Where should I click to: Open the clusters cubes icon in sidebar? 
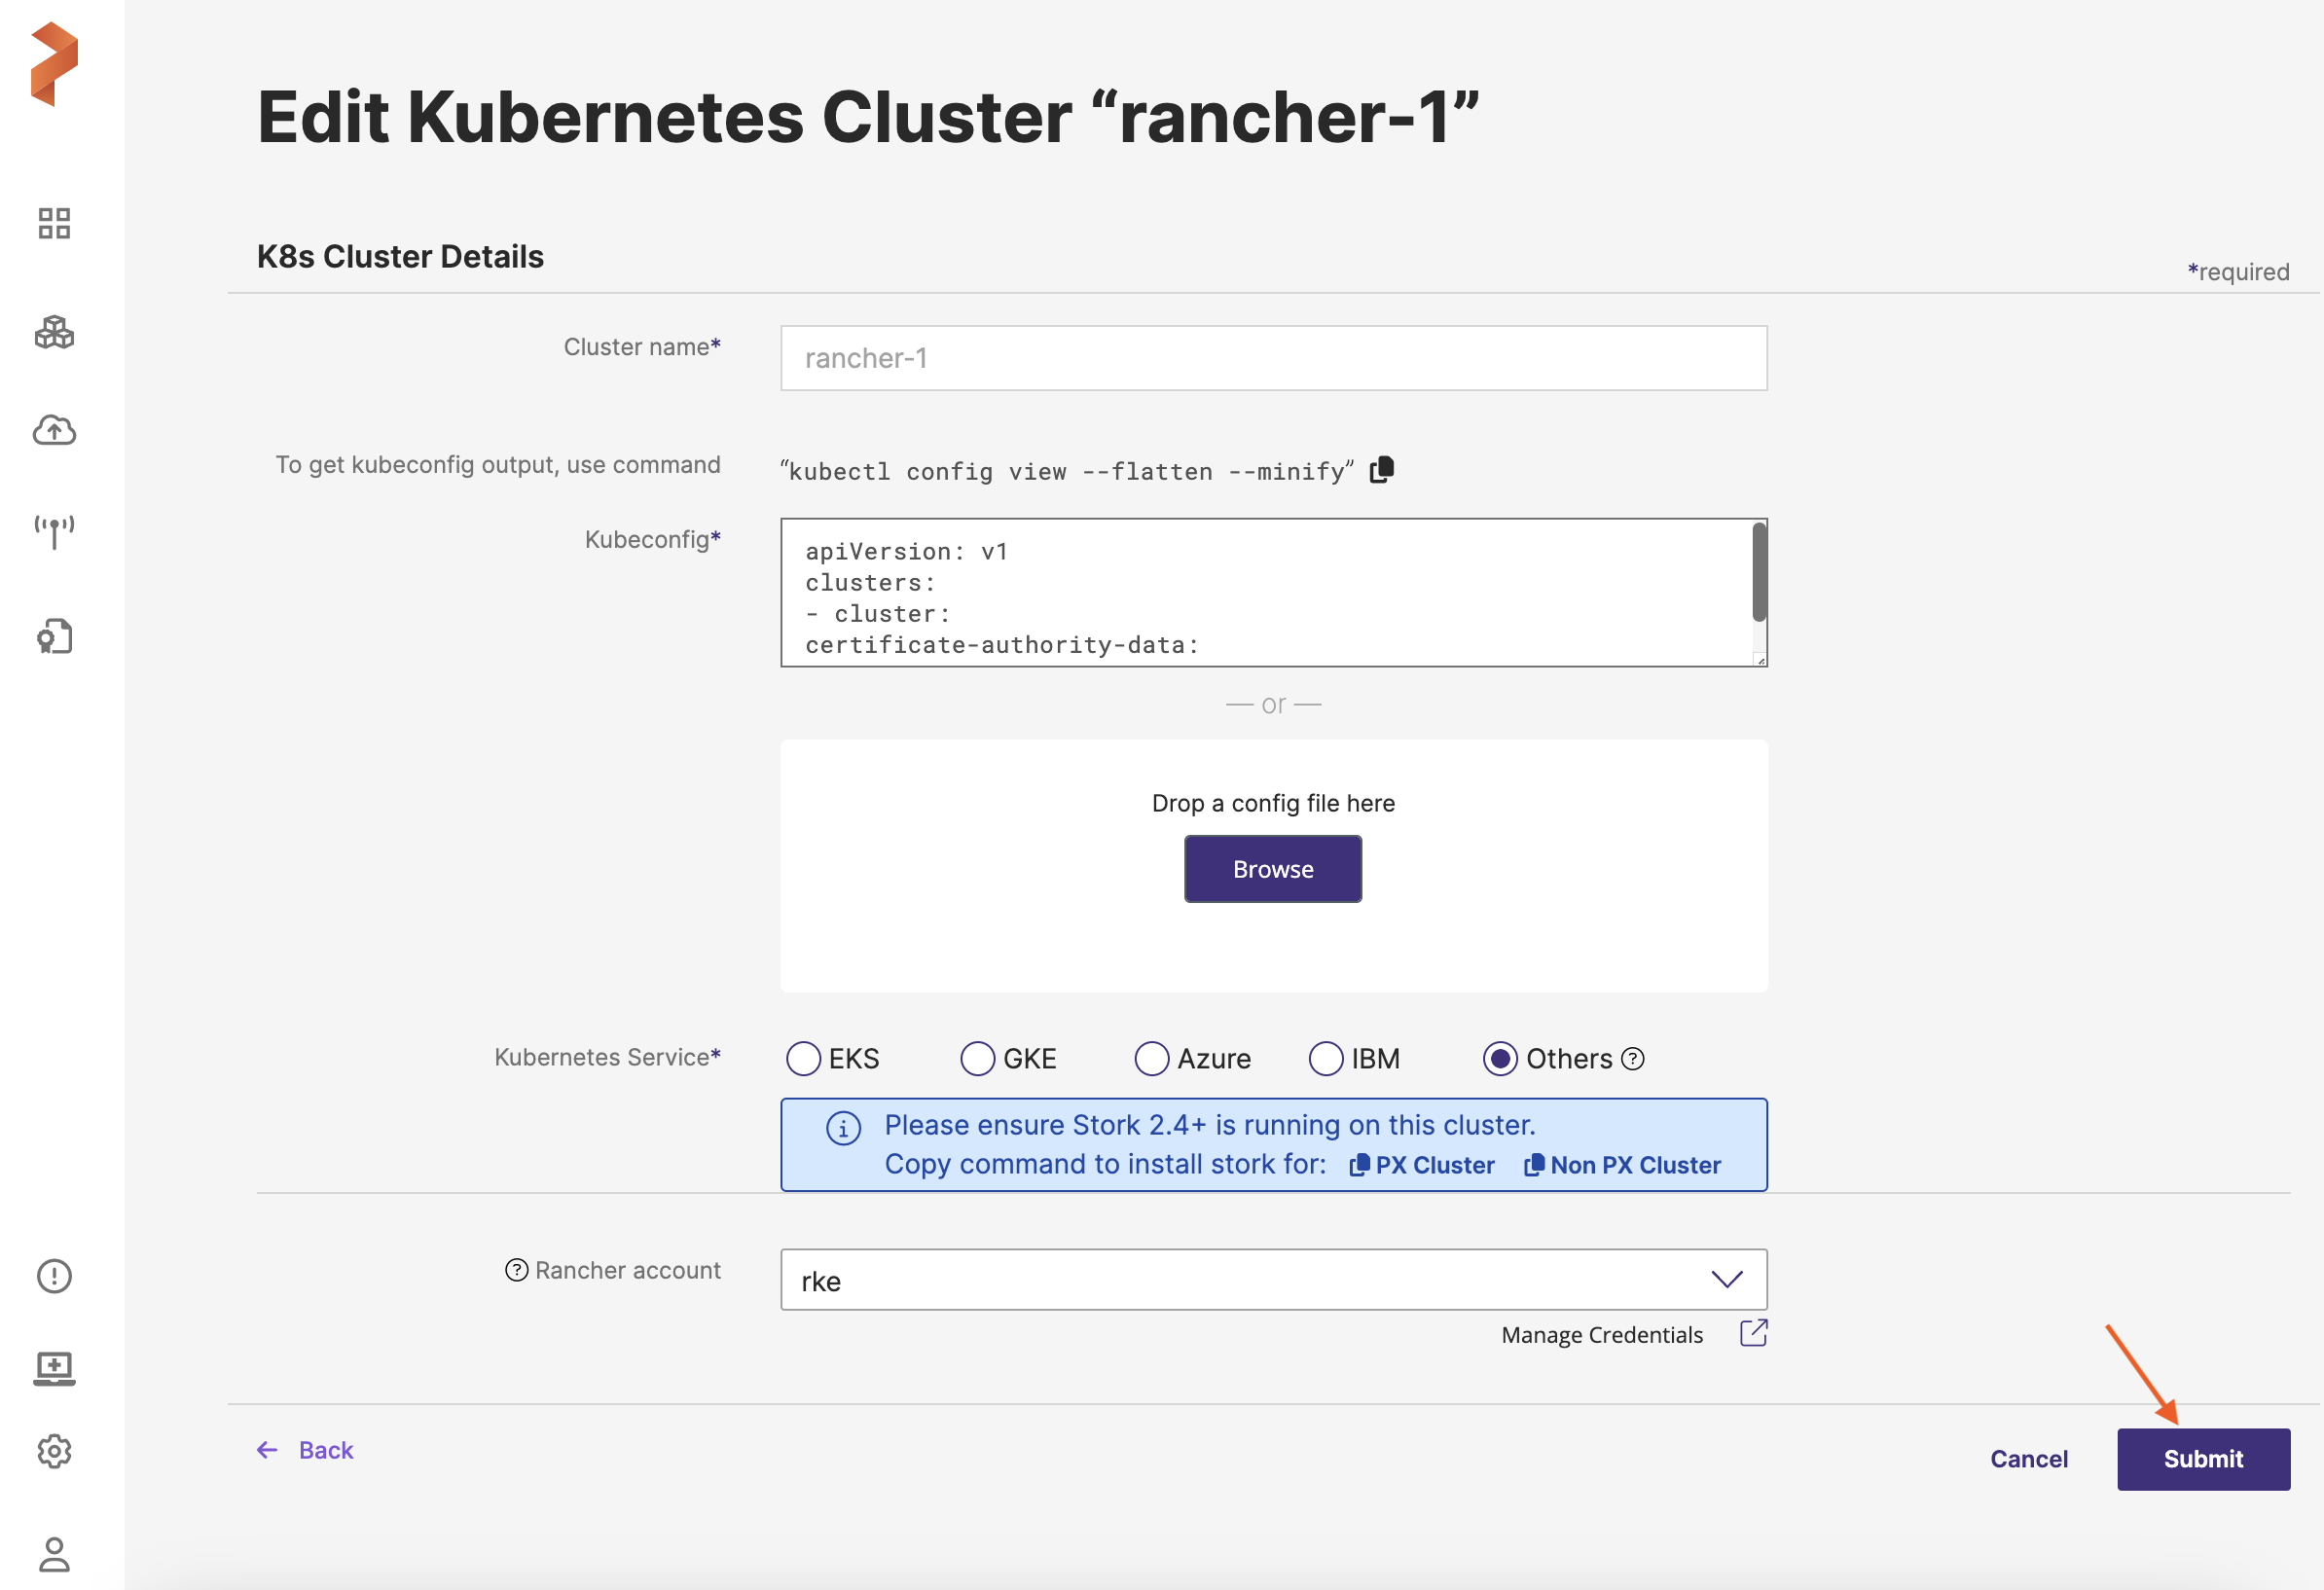point(54,332)
